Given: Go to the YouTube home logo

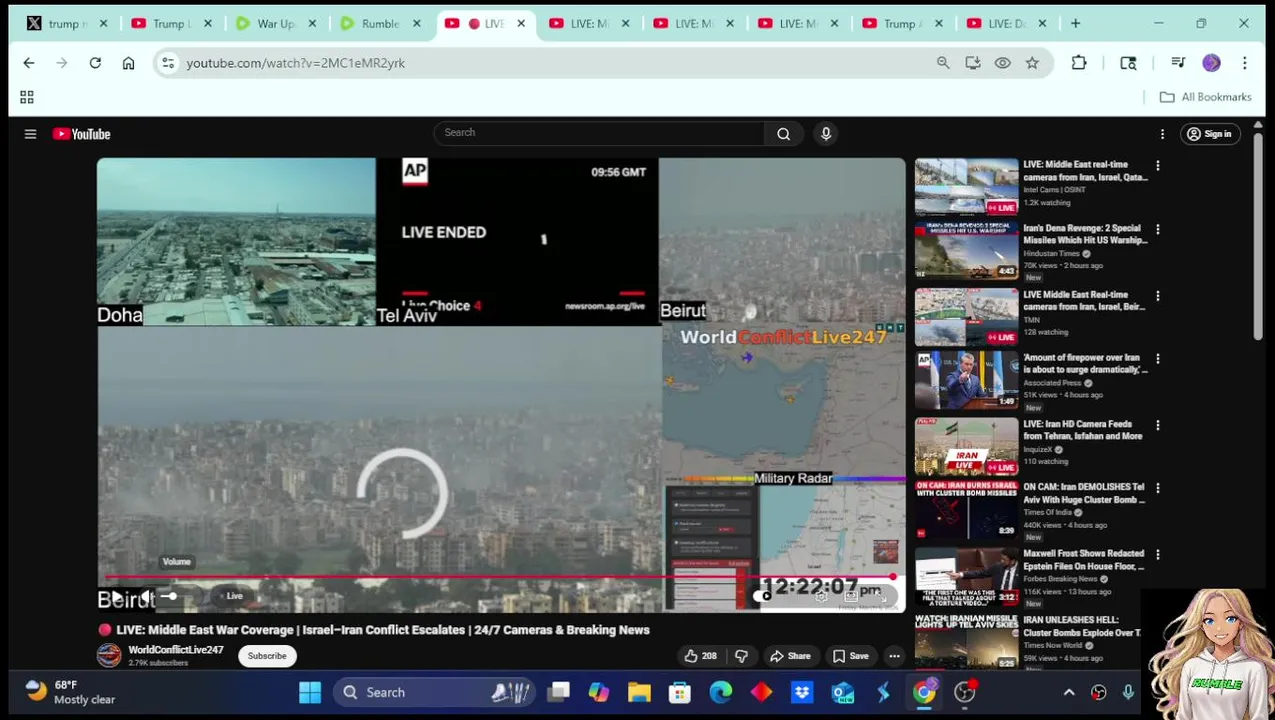Looking at the screenshot, I should [82, 134].
